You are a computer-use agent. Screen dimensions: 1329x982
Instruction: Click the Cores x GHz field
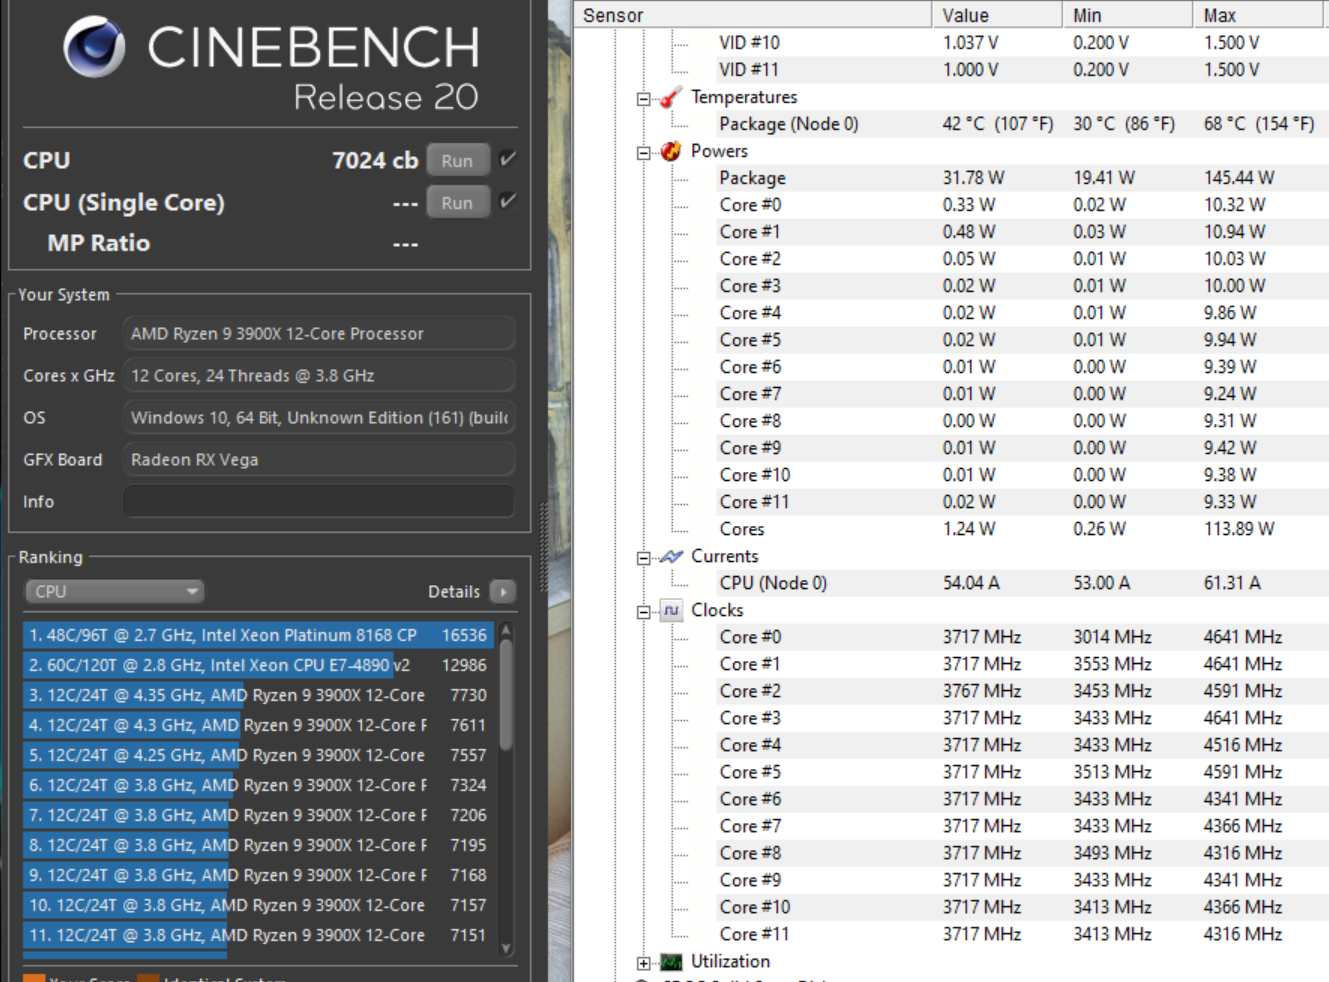319,376
